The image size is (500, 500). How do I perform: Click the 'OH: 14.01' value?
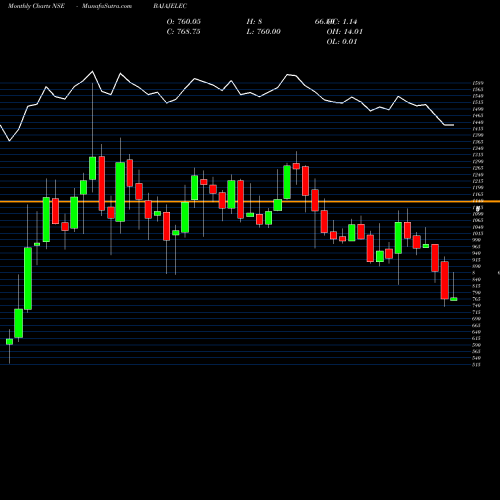[x=344, y=32]
